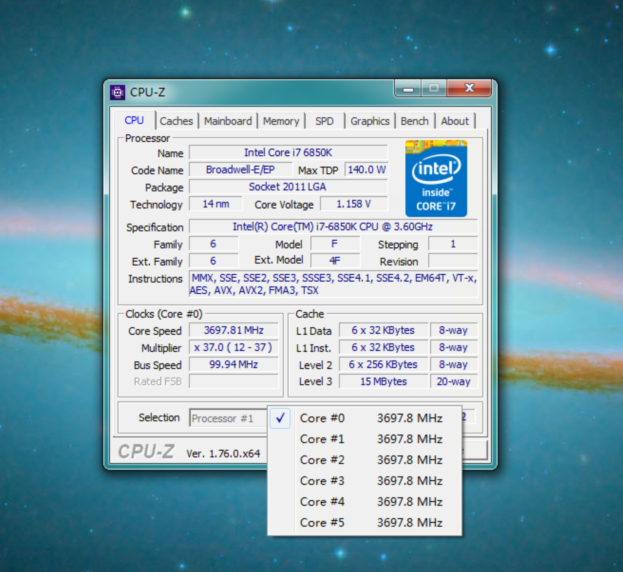
Task: Go to the Memory tab
Action: (x=281, y=121)
